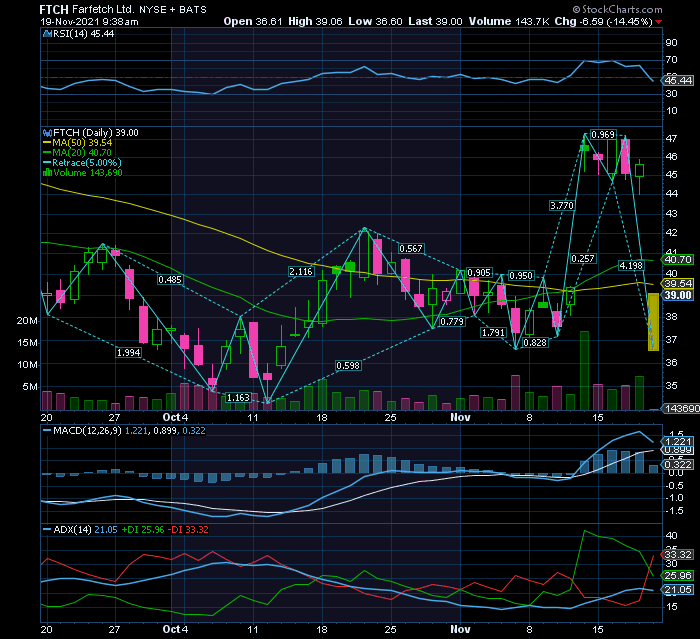Select the FTCH ticker symbol in the header
The height and width of the screenshot is (639, 700).
(x=54, y=9)
